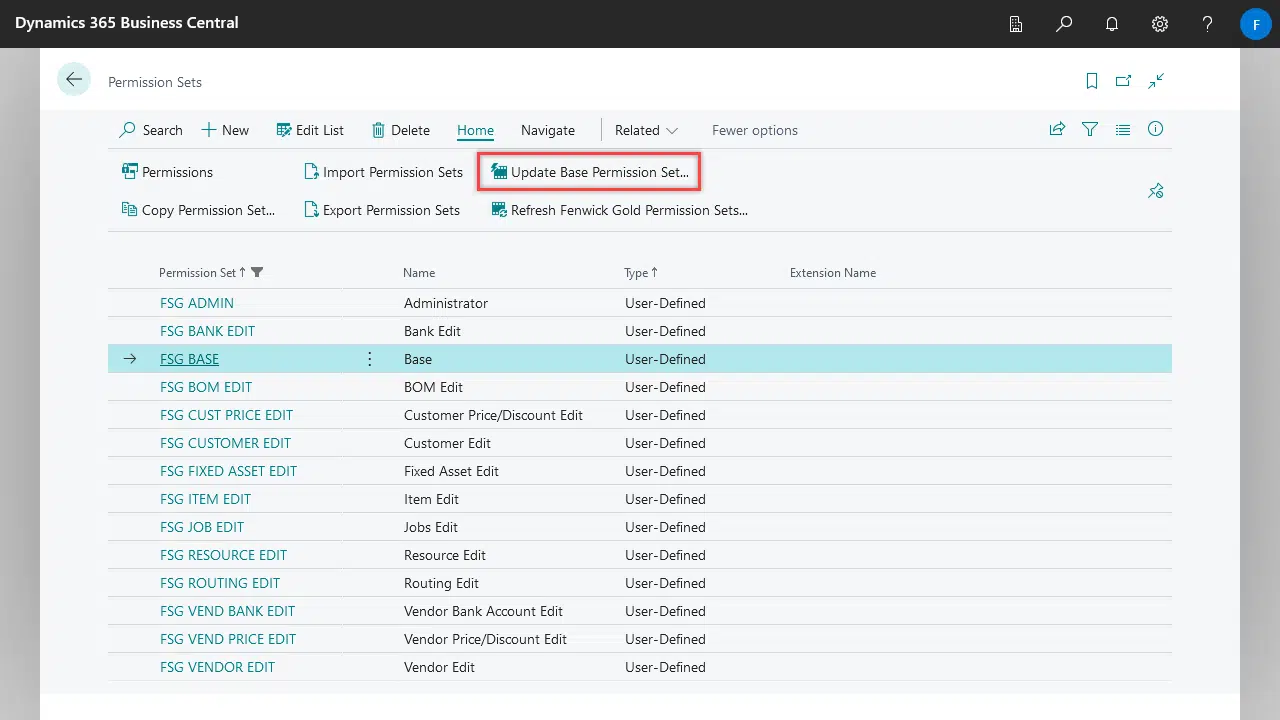
Task: Clear the filter on Permission Set column
Action: pyautogui.click(x=257, y=272)
